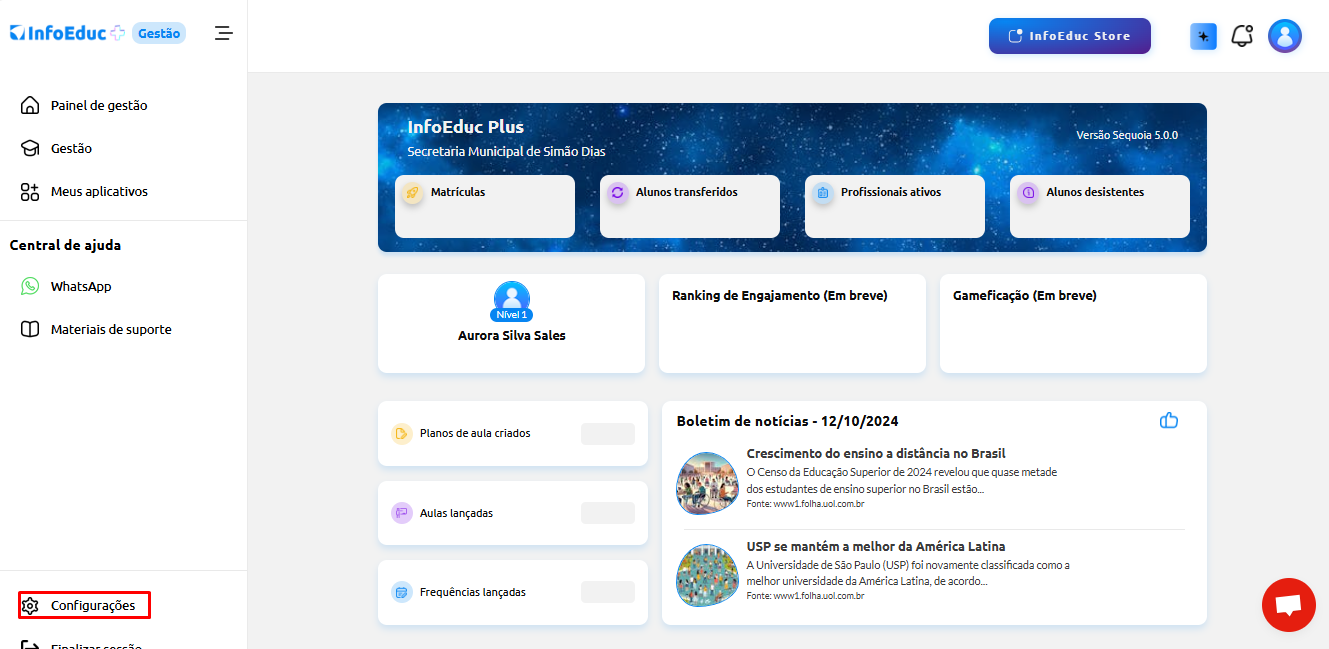Viewport: 1329px width, 649px height.
Task: Open notifications bell icon
Action: 1242,36
